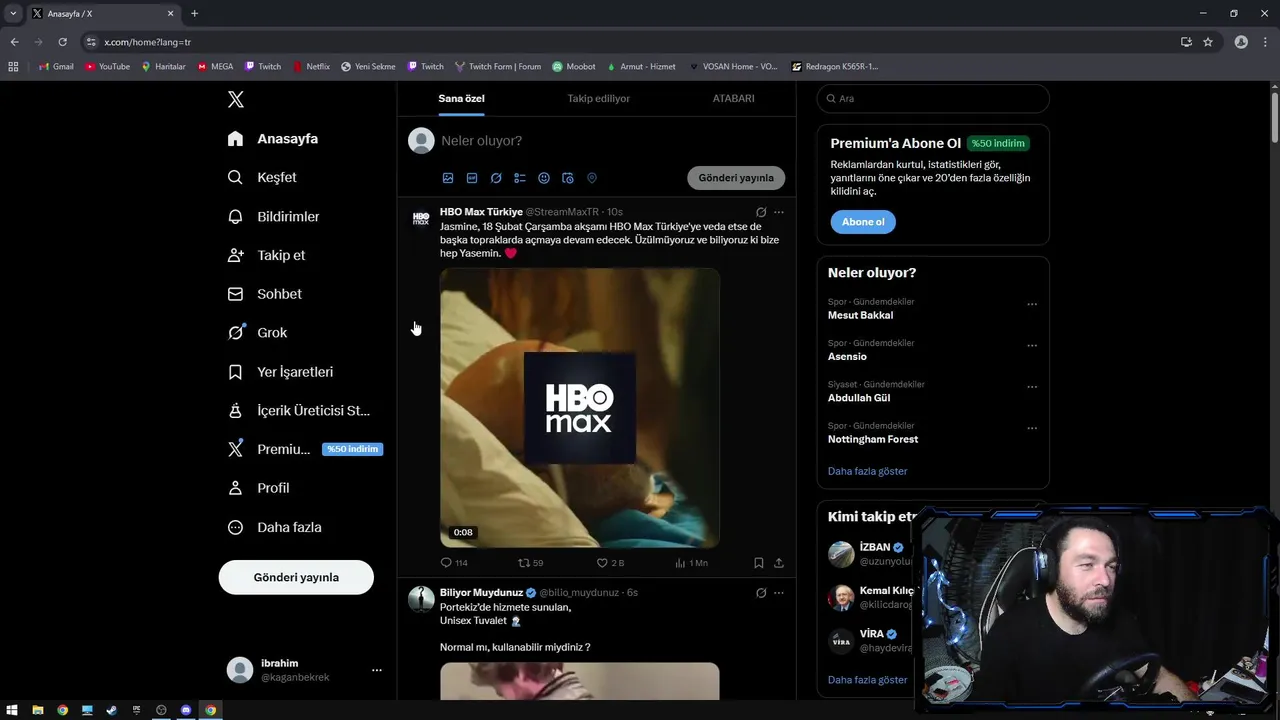The width and height of the screenshot is (1280, 720).
Task: Open options for Asensio trend
Action: (x=1032, y=346)
